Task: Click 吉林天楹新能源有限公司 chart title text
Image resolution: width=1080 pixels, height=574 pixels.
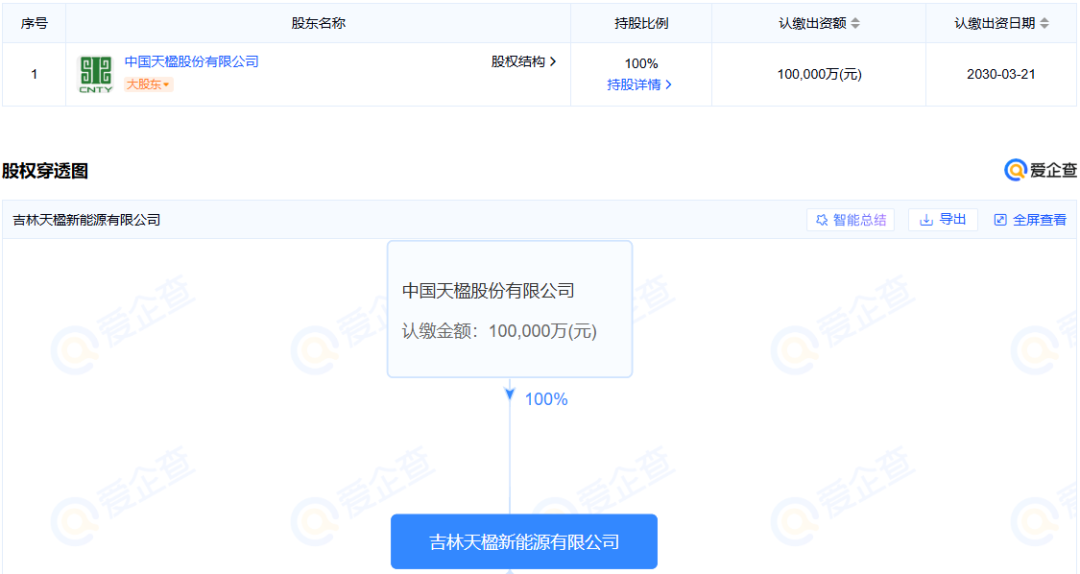Action: [x=87, y=220]
